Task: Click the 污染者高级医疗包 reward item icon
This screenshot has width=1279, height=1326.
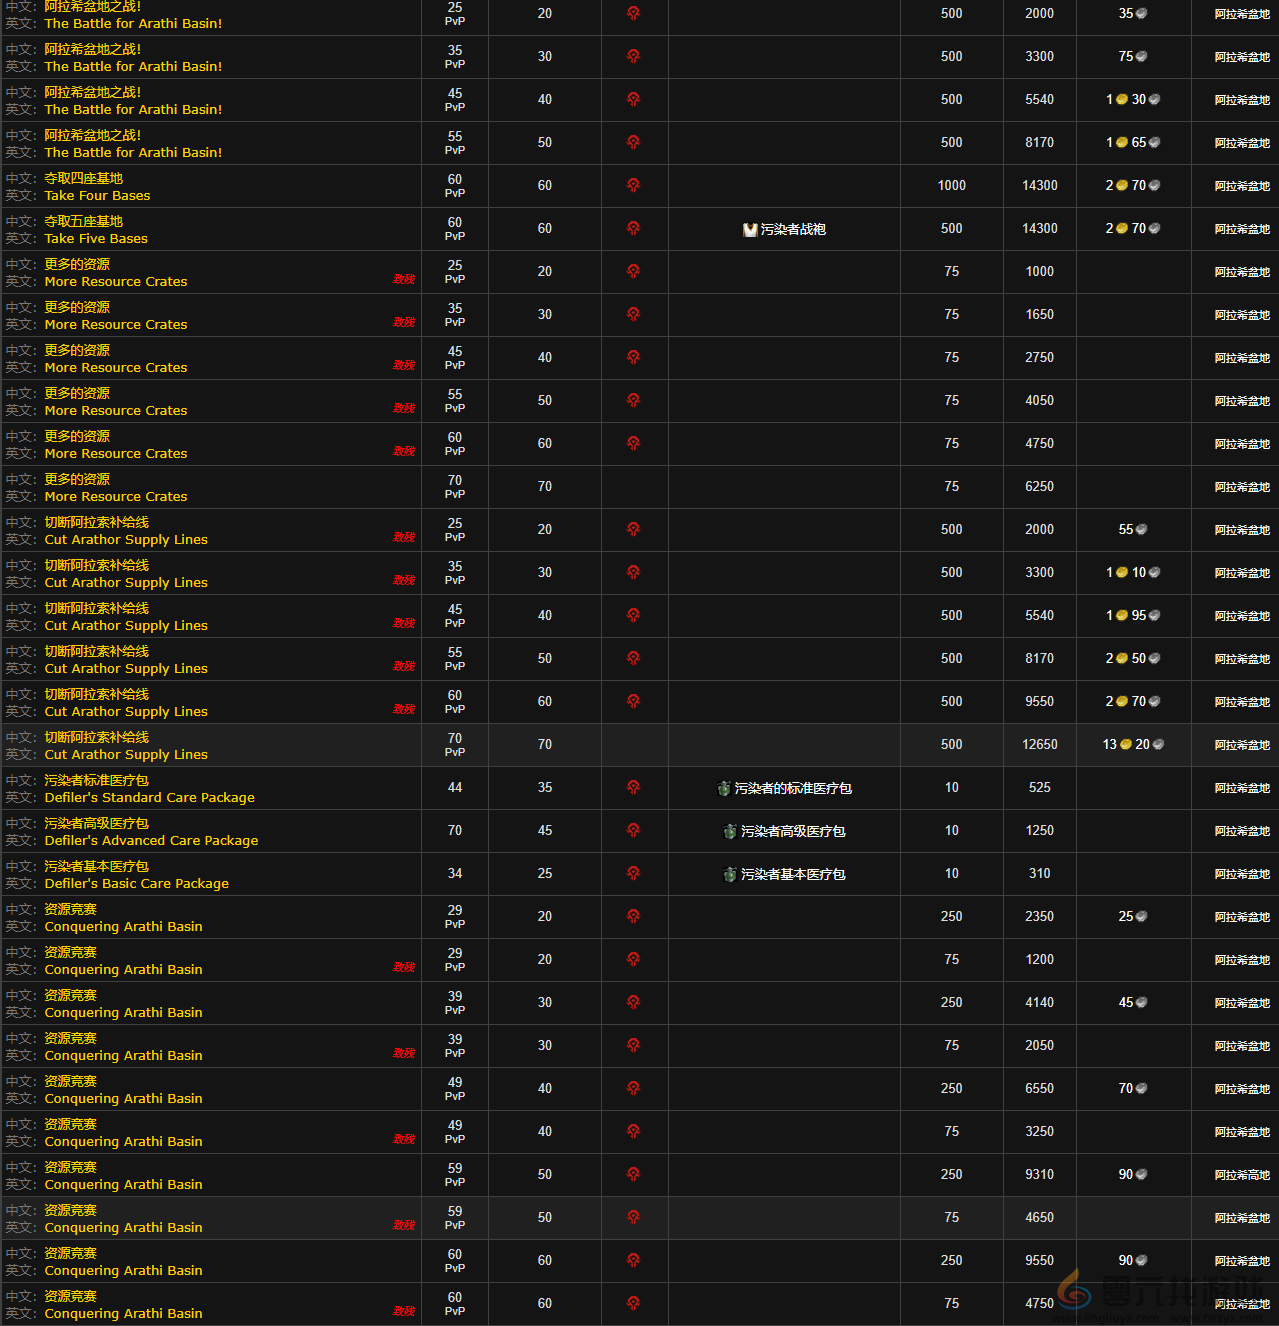Action: point(730,832)
